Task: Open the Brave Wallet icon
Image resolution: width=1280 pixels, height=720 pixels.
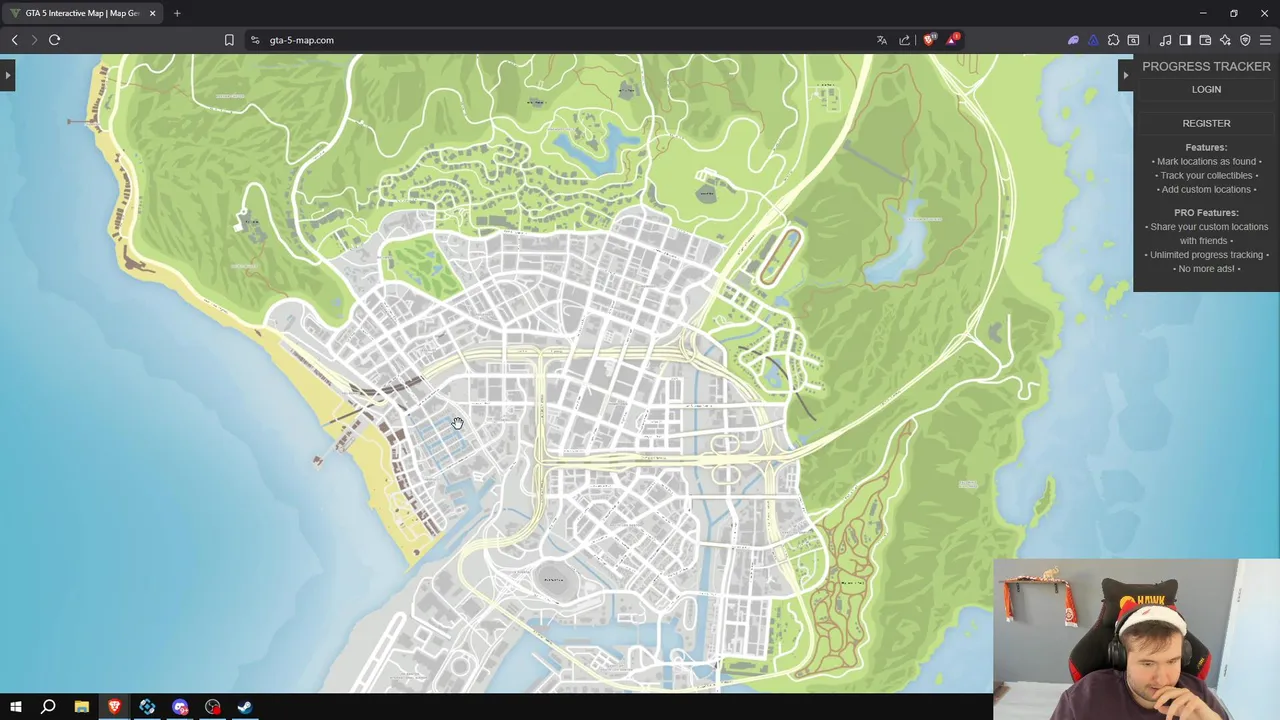Action: coord(1205,40)
